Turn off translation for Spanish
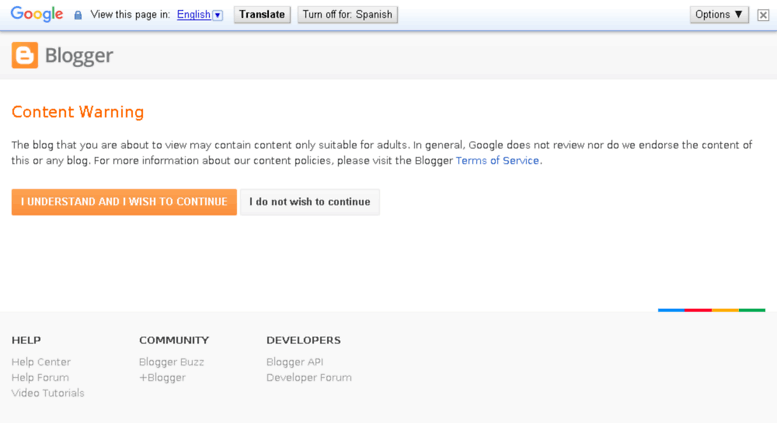The width and height of the screenshot is (777, 423). (x=347, y=14)
